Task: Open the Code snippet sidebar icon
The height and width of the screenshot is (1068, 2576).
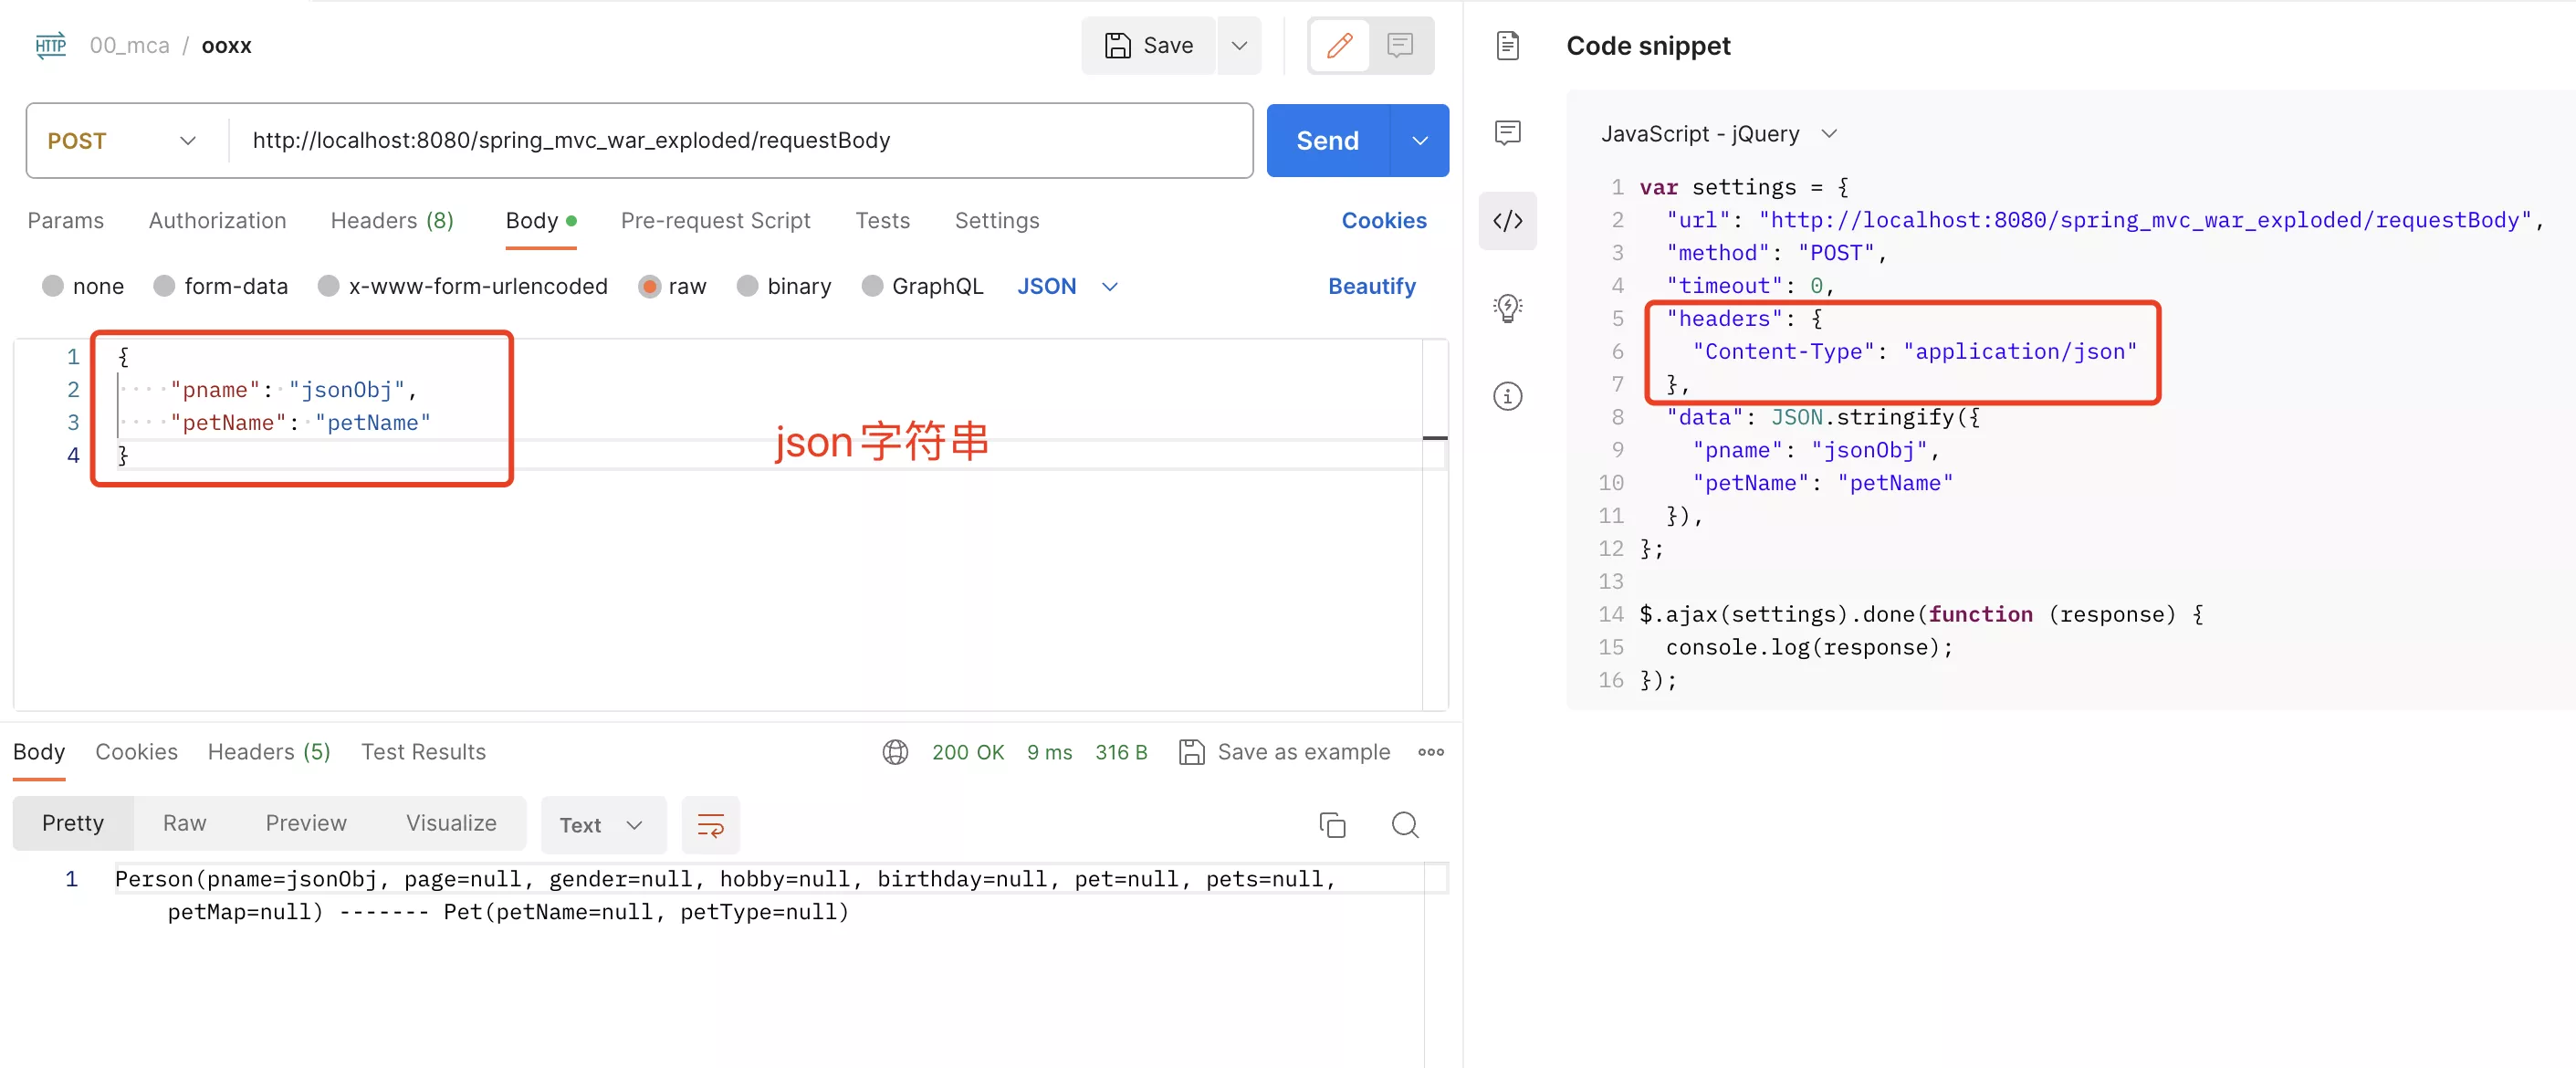Action: point(1508,220)
